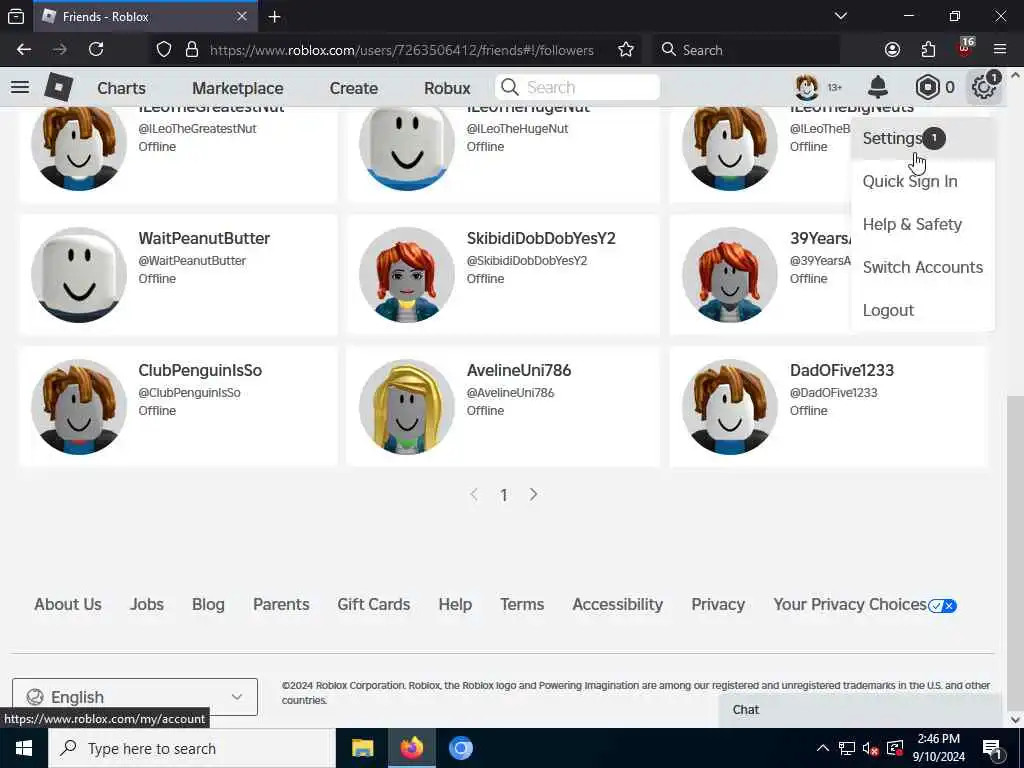Image resolution: width=1024 pixels, height=768 pixels.
Task: Open AvelineUni786 avatar thumbnail
Action: click(x=407, y=407)
